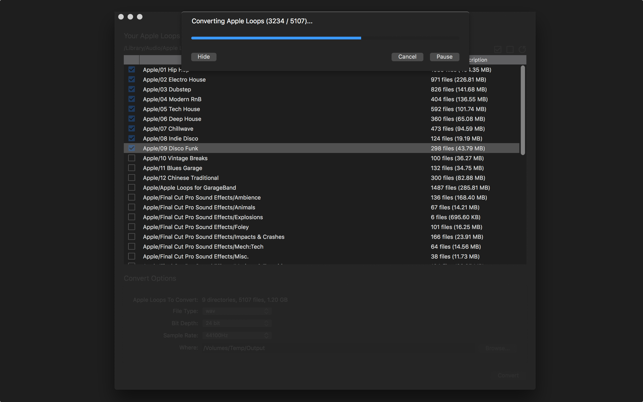Uncheck the Apple/09 Disco Funk checkbox
The height and width of the screenshot is (402, 643).
(x=132, y=148)
